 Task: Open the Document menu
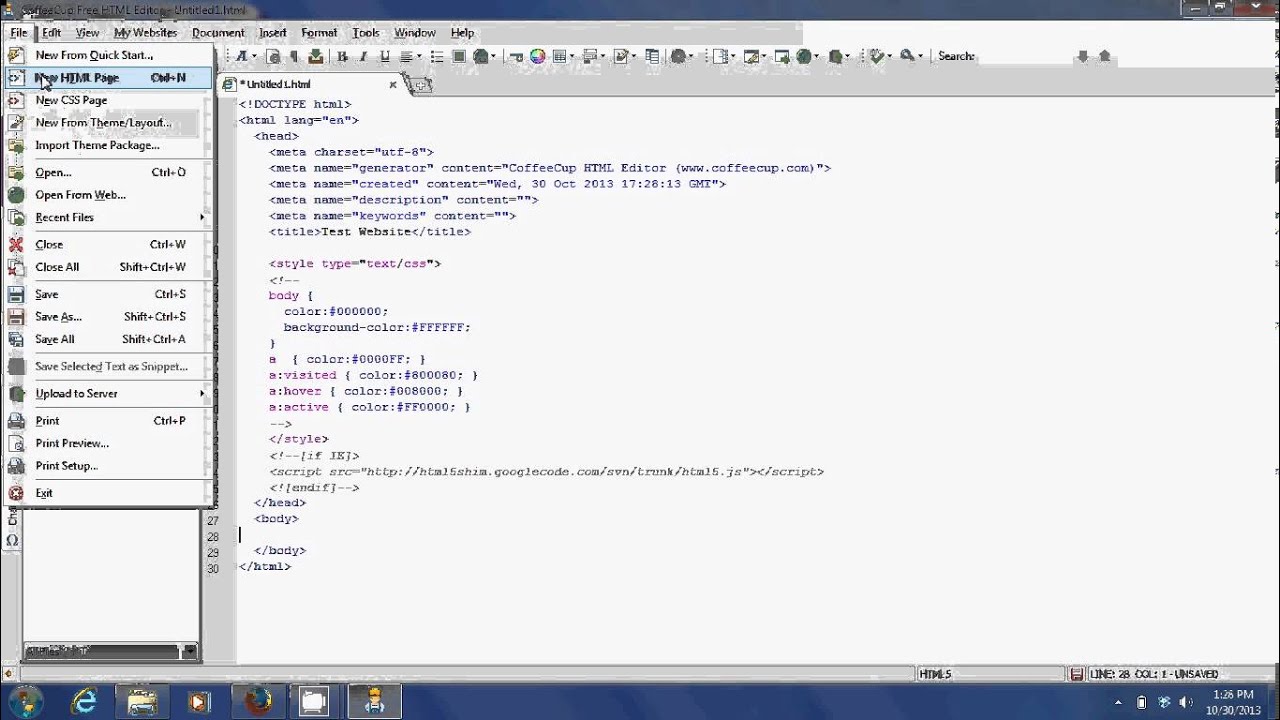(218, 33)
